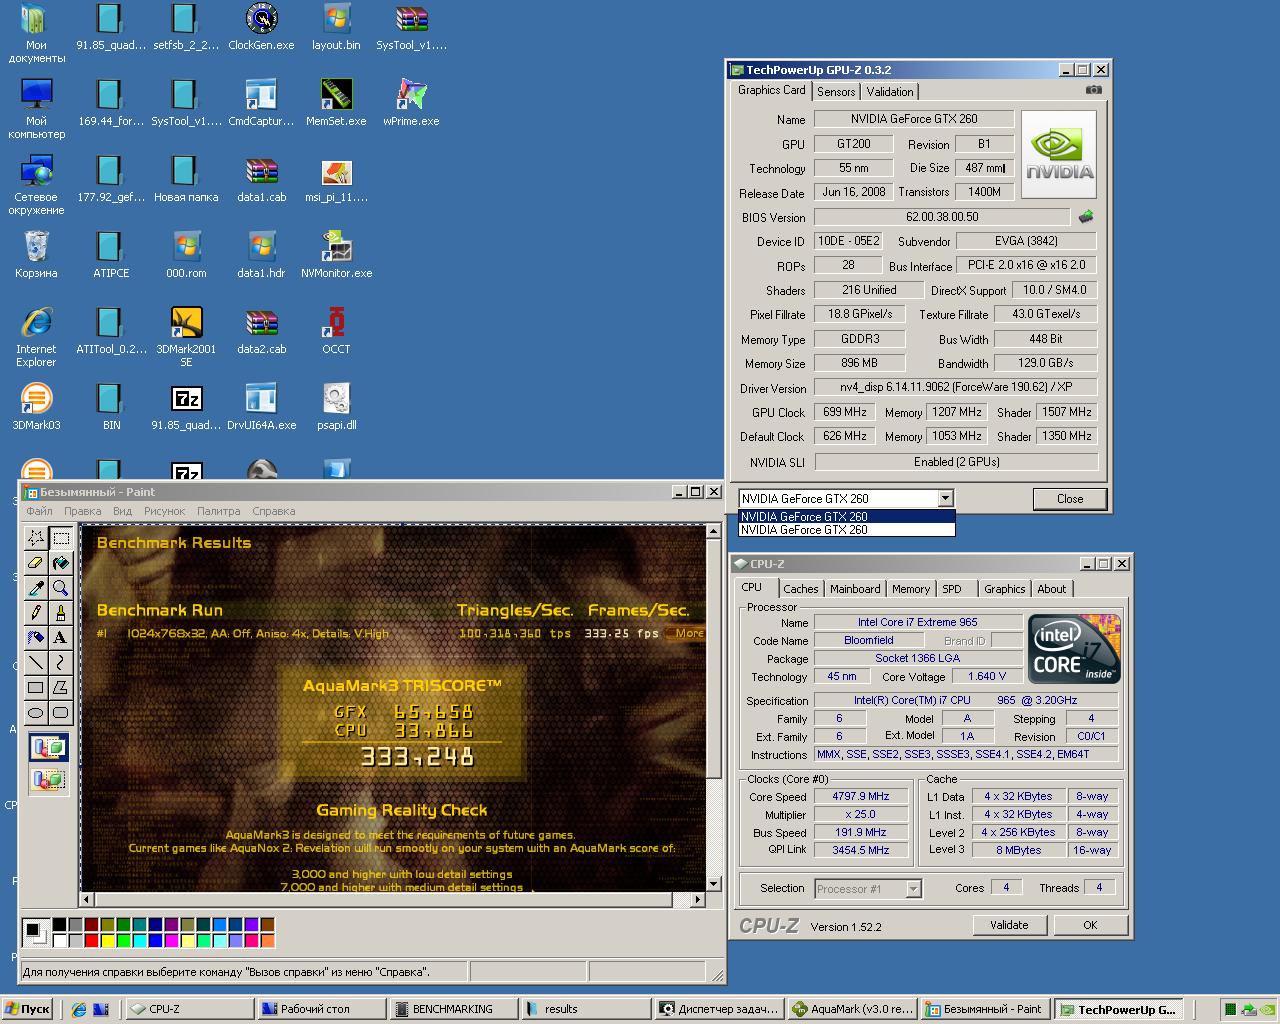Open MemSet.exe desktop icon
Viewport: 1280px width, 1024px height.
coord(336,103)
